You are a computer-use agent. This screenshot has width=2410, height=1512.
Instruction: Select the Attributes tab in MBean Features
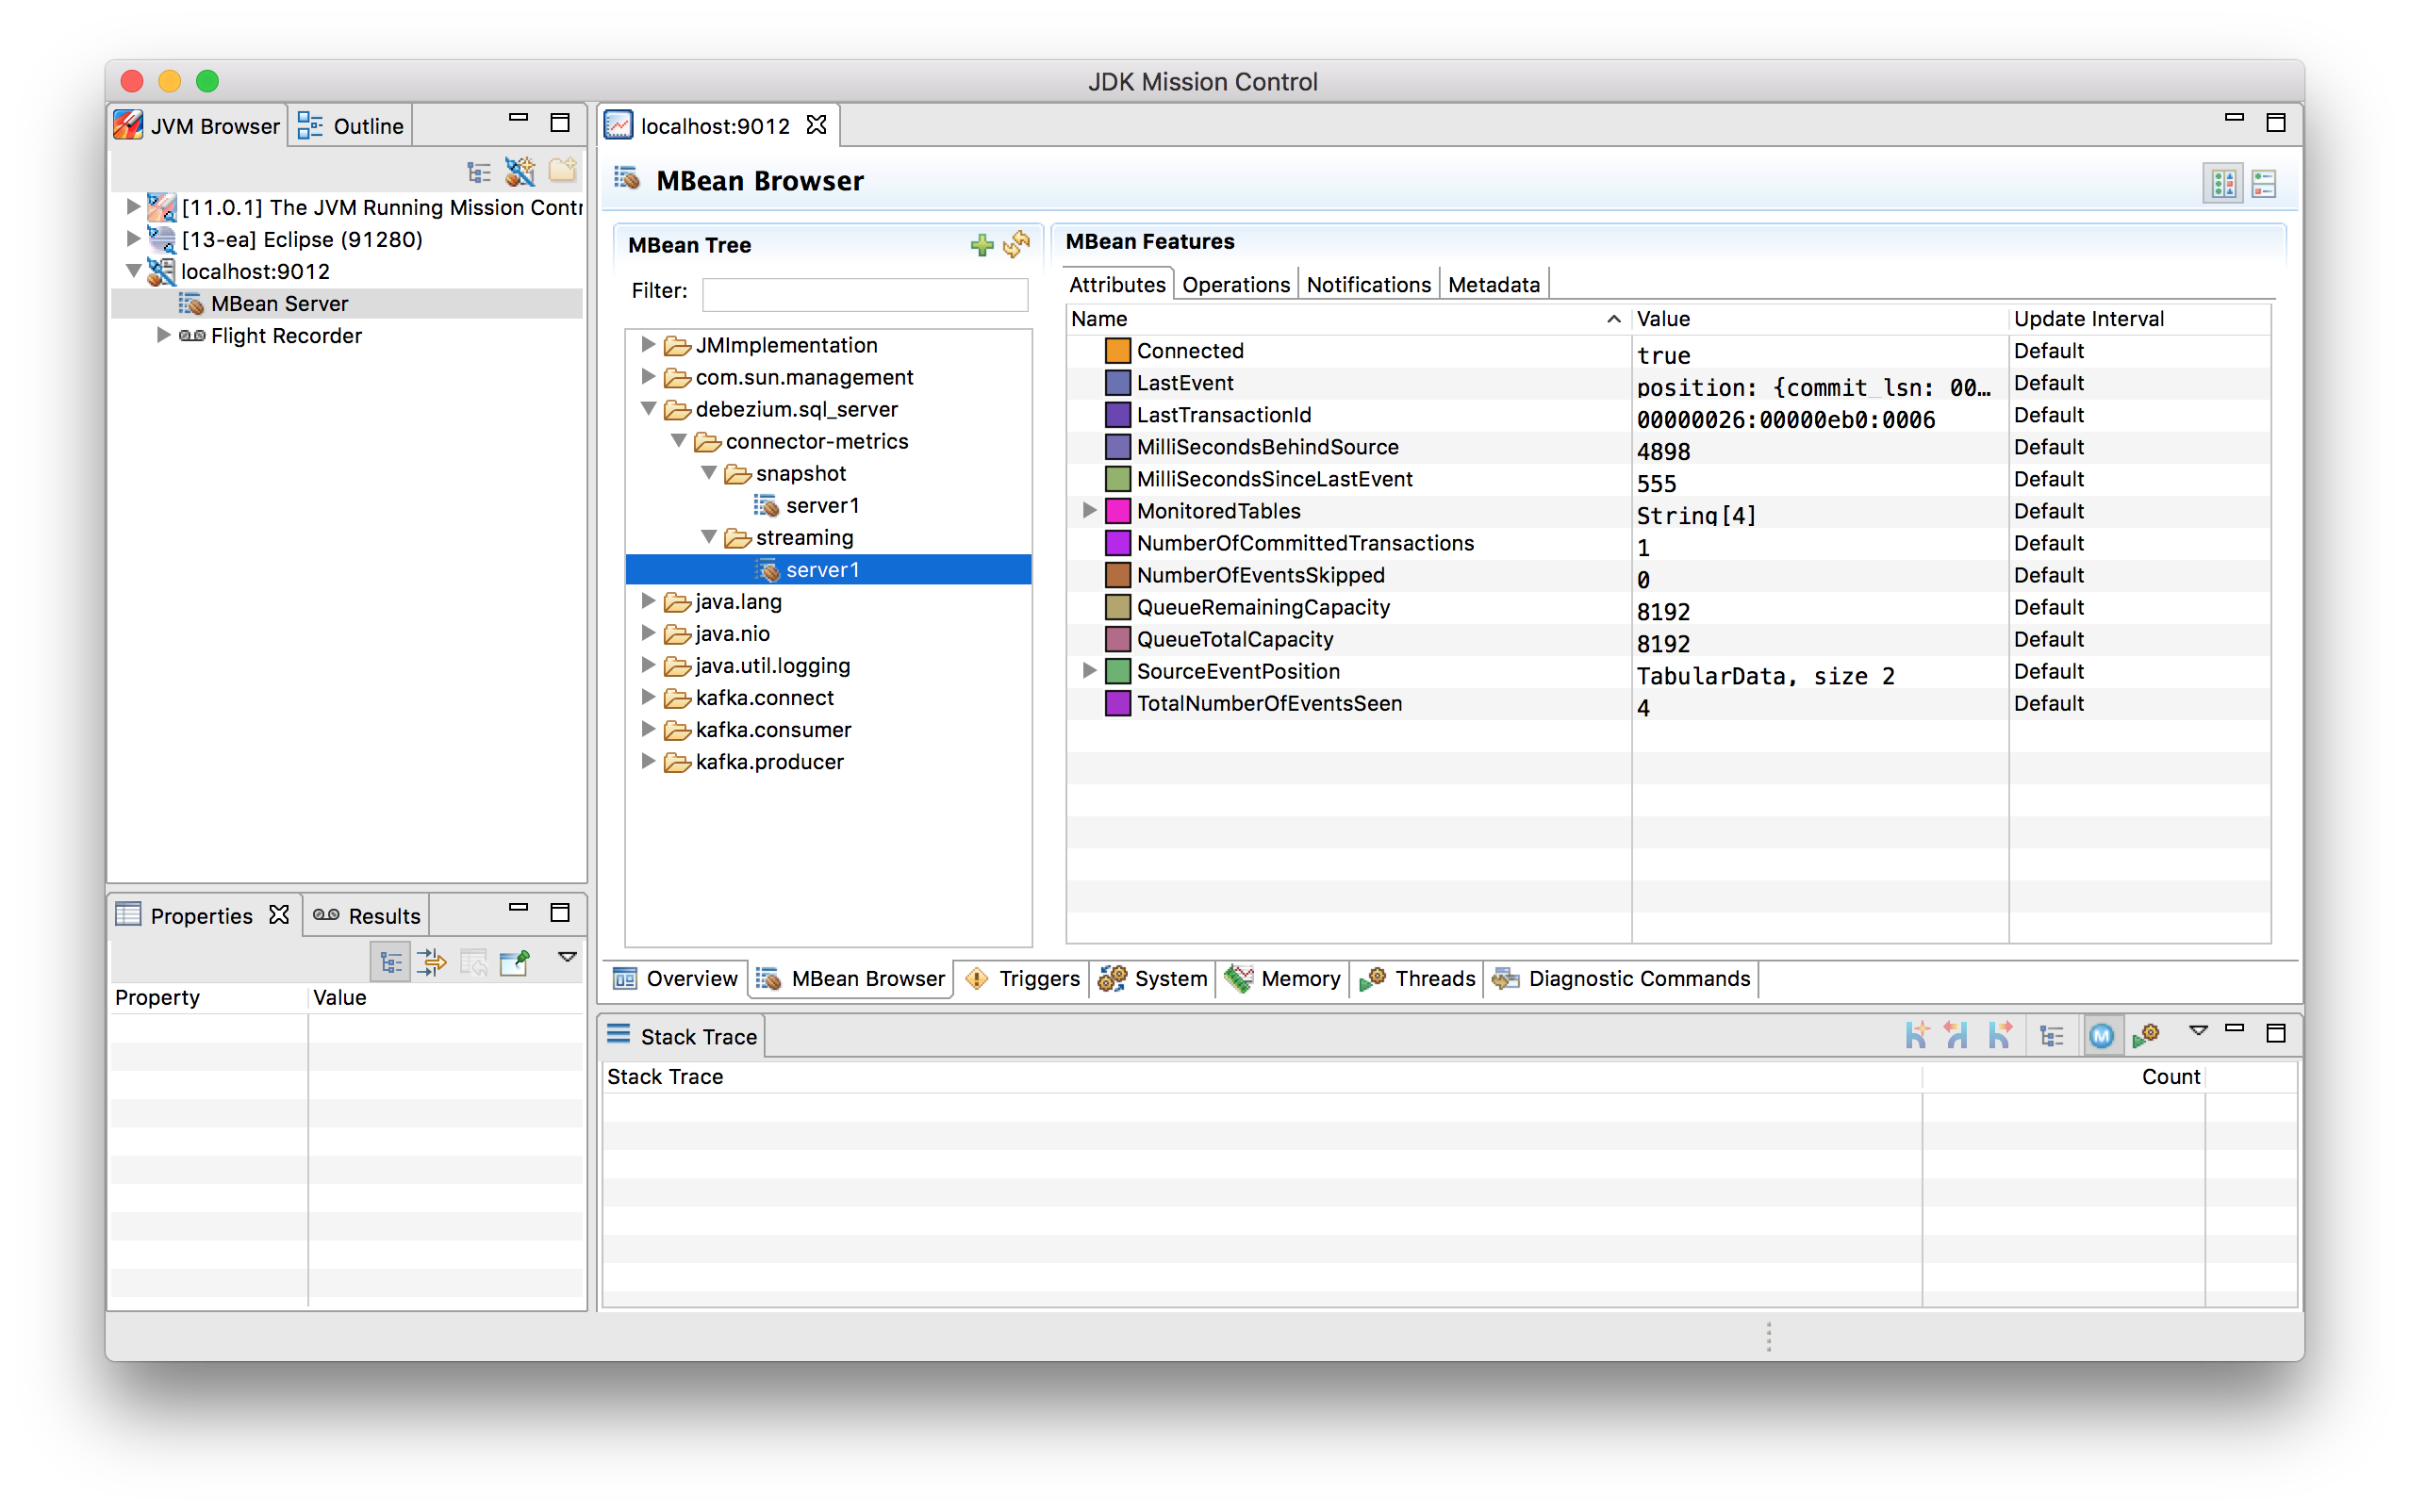pos(1115,284)
